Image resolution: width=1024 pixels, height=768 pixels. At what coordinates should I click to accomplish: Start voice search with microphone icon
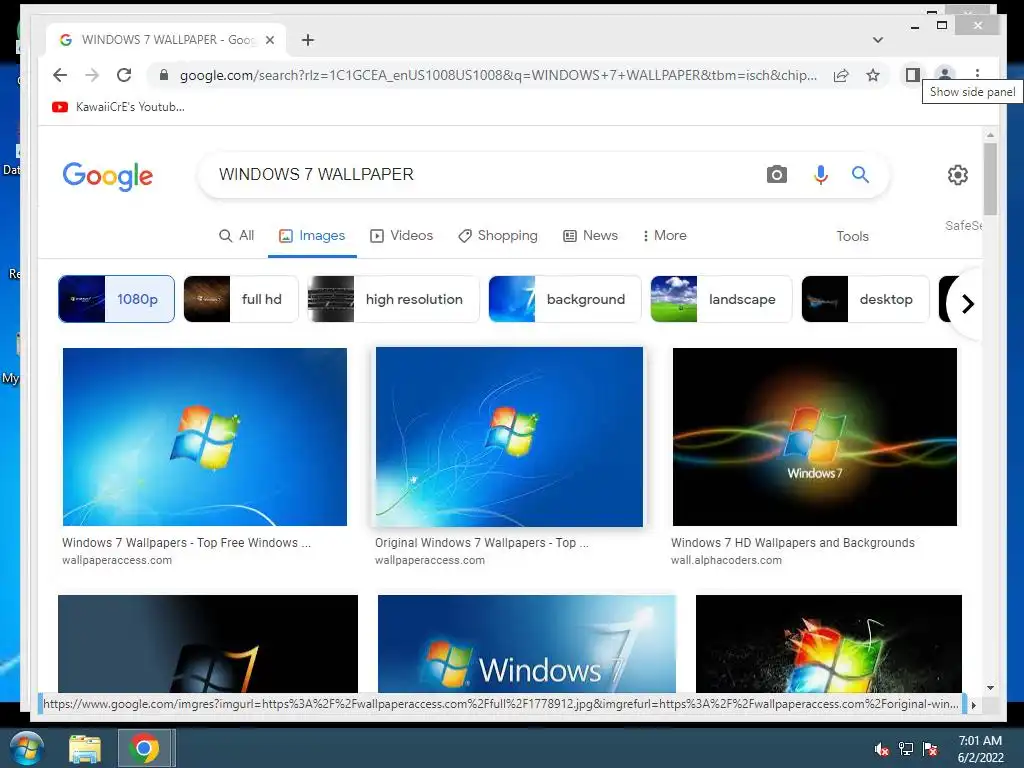tap(821, 174)
